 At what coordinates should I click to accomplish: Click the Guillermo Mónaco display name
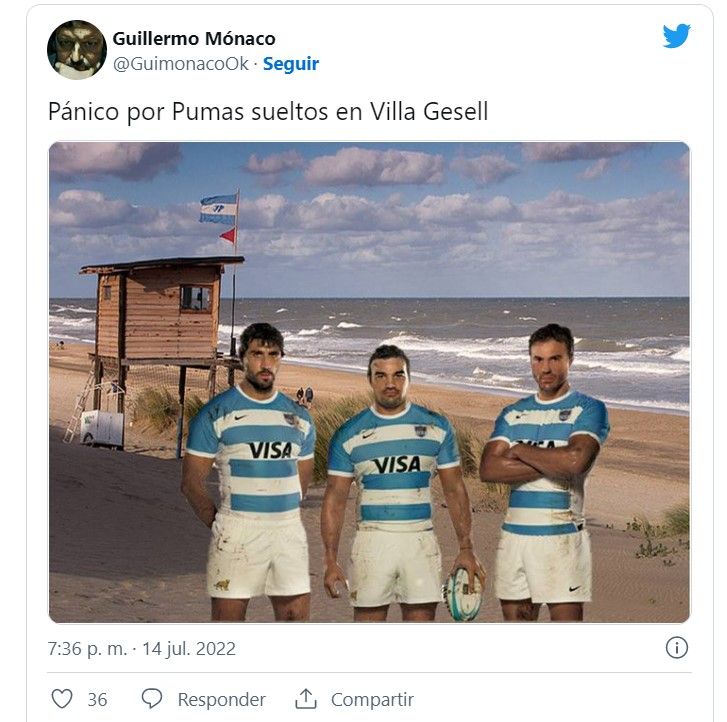click(194, 38)
